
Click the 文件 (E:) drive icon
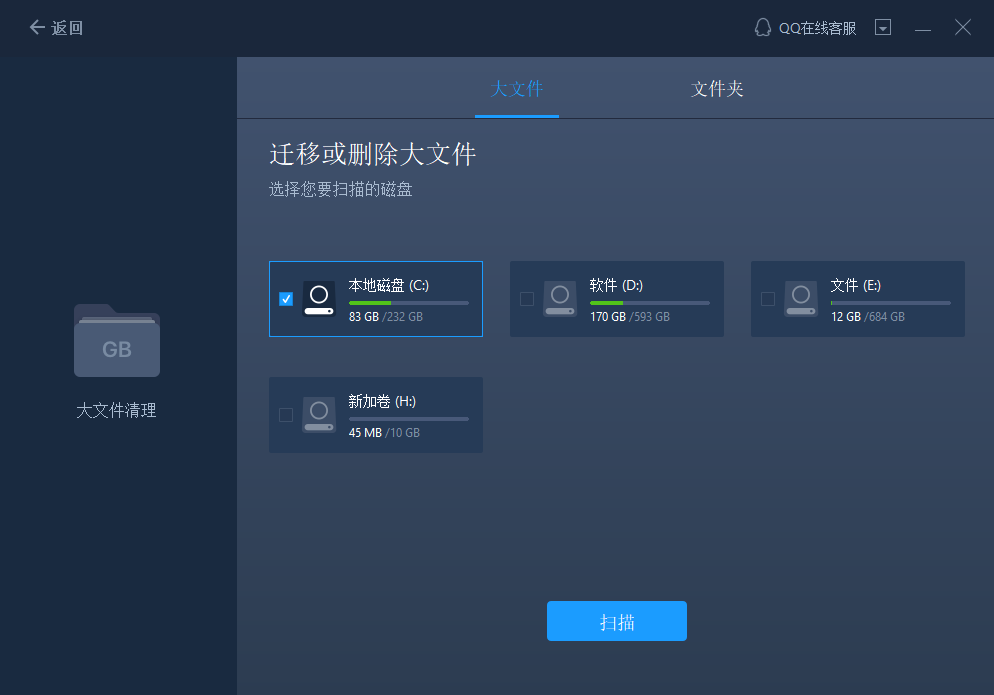(x=801, y=299)
